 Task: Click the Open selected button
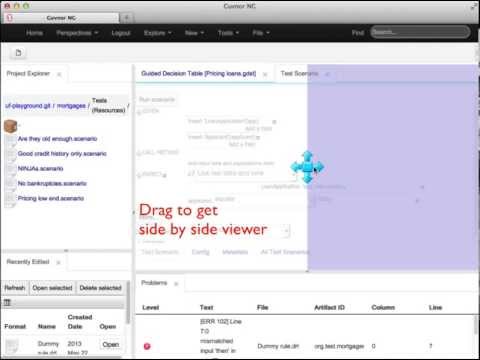(x=52, y=288)
